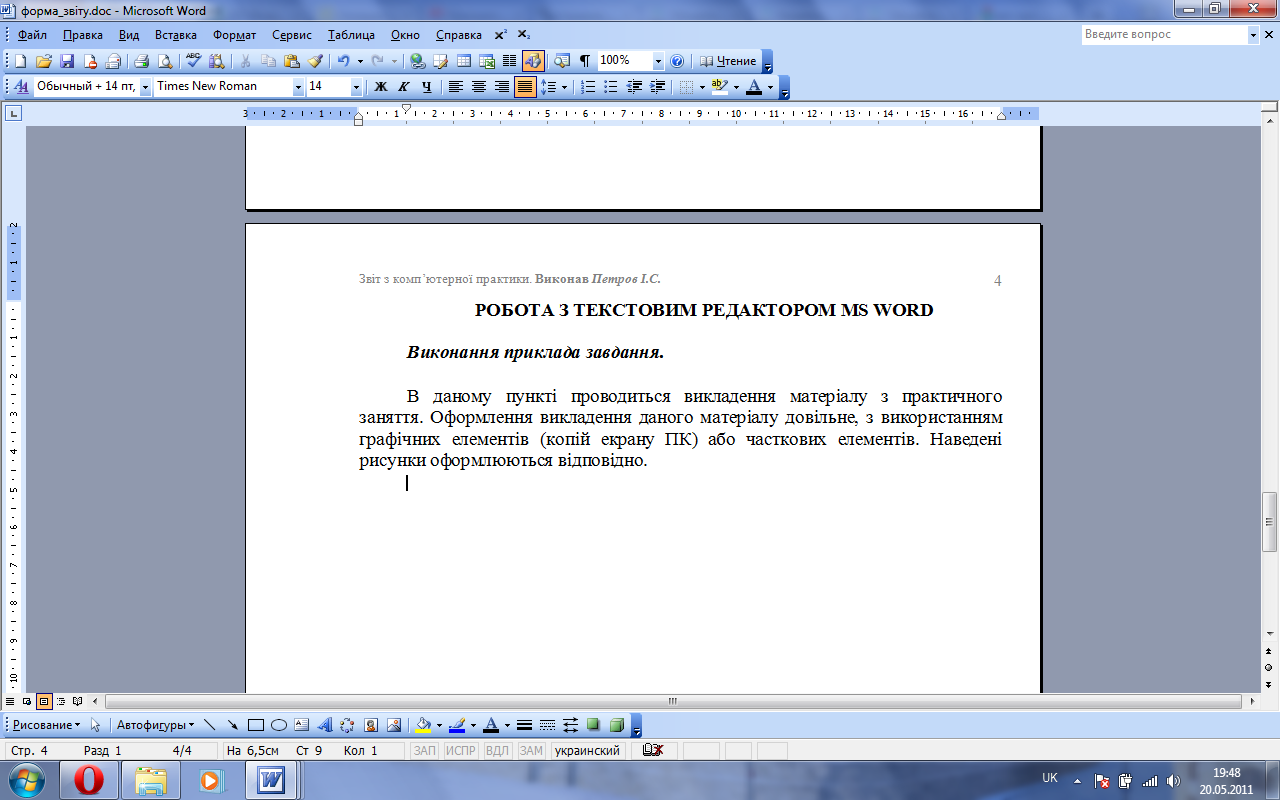
Task: Toggle Justify alignment
Action: pyautogui.click(x=525, y=87)
